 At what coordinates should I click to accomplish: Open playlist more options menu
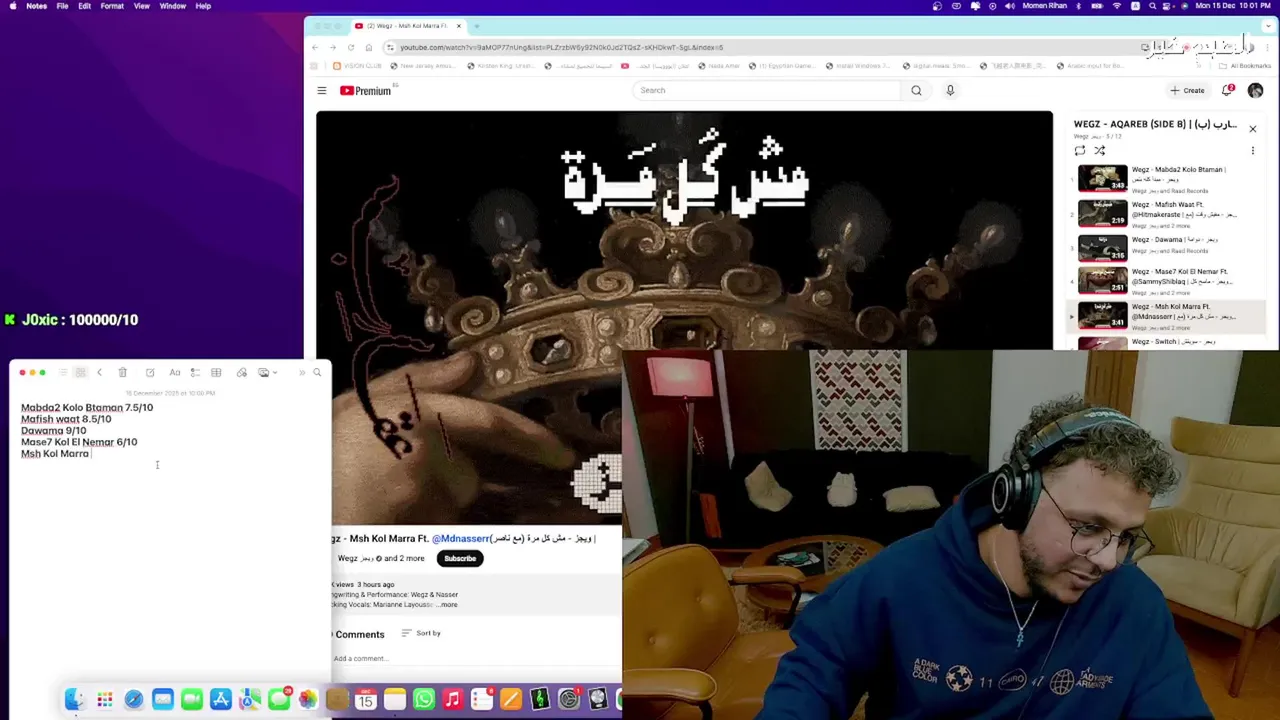coord(1252,151)
